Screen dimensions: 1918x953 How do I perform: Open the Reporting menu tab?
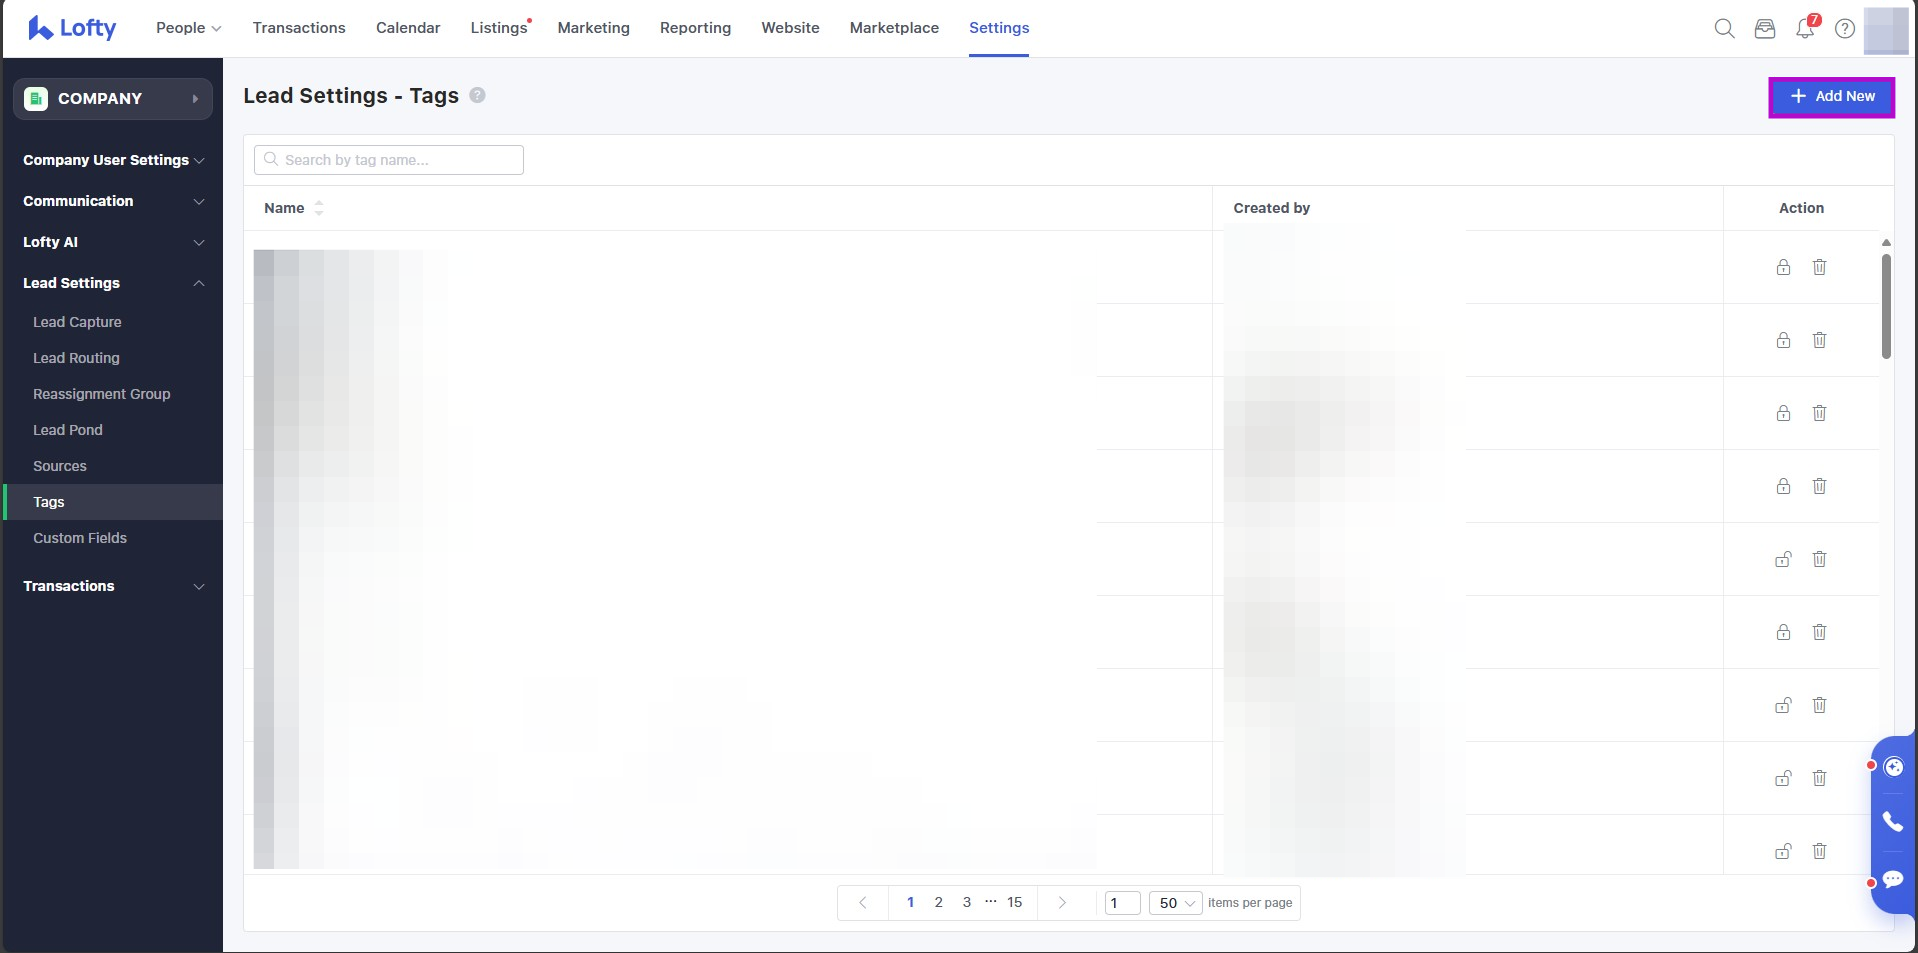click(695, 28)
